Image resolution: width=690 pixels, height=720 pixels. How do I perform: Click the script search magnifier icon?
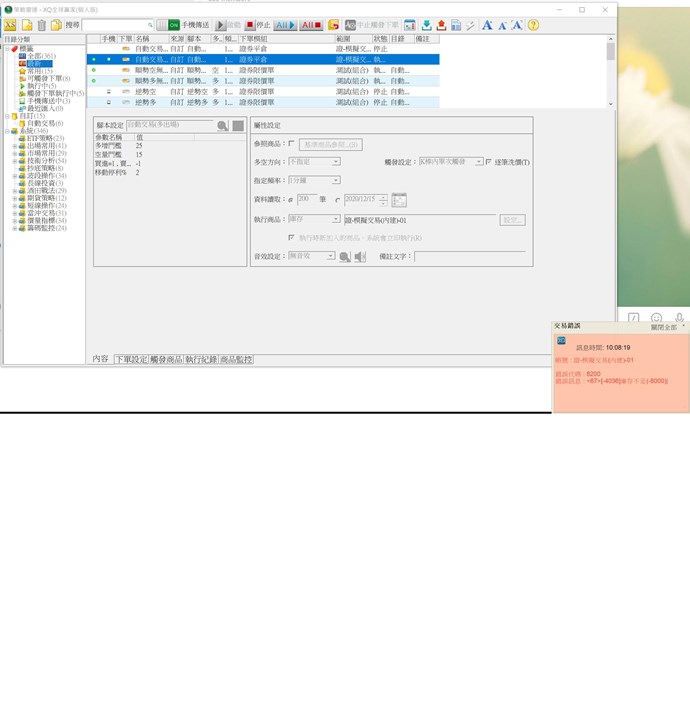223,126
